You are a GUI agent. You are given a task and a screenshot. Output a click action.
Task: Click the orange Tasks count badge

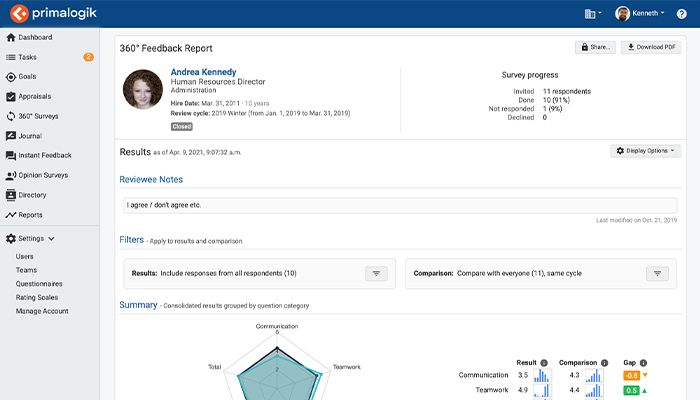pos(88,57)
